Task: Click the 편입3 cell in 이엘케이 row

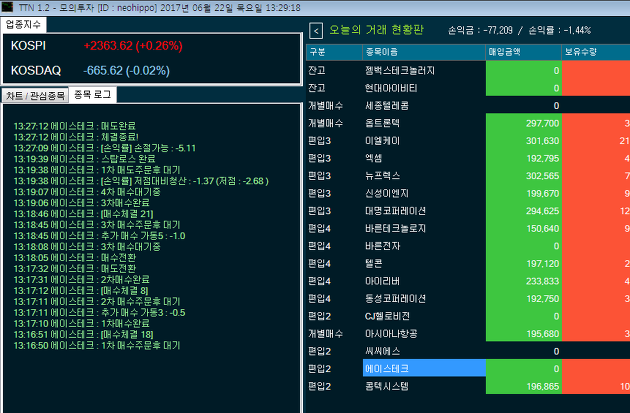Action: 334,141
